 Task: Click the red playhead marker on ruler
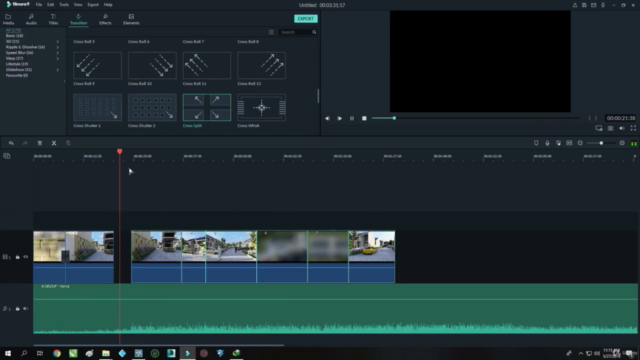(x=120, y=151)
